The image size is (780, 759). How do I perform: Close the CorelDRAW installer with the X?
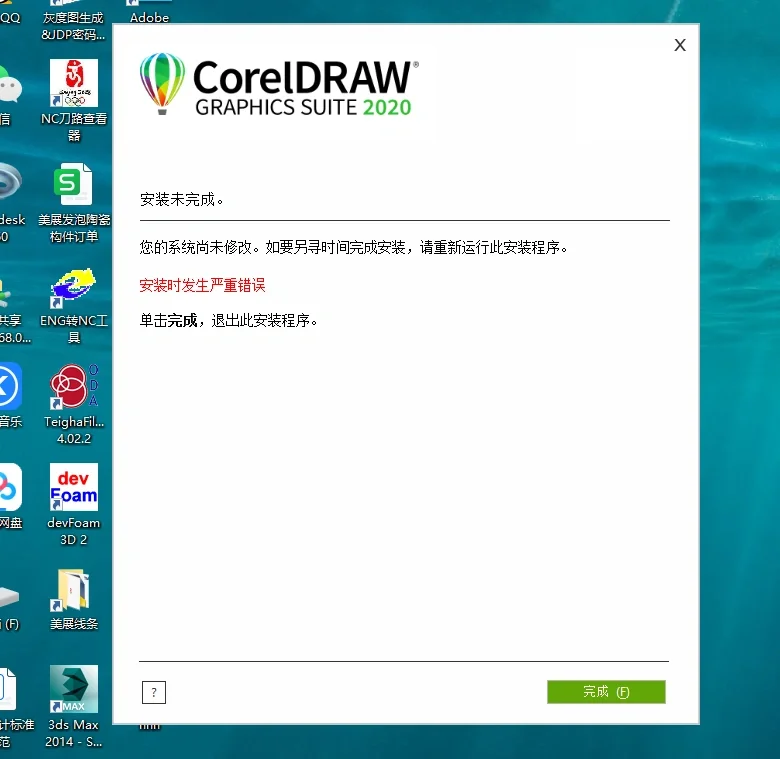pos(680,45)
